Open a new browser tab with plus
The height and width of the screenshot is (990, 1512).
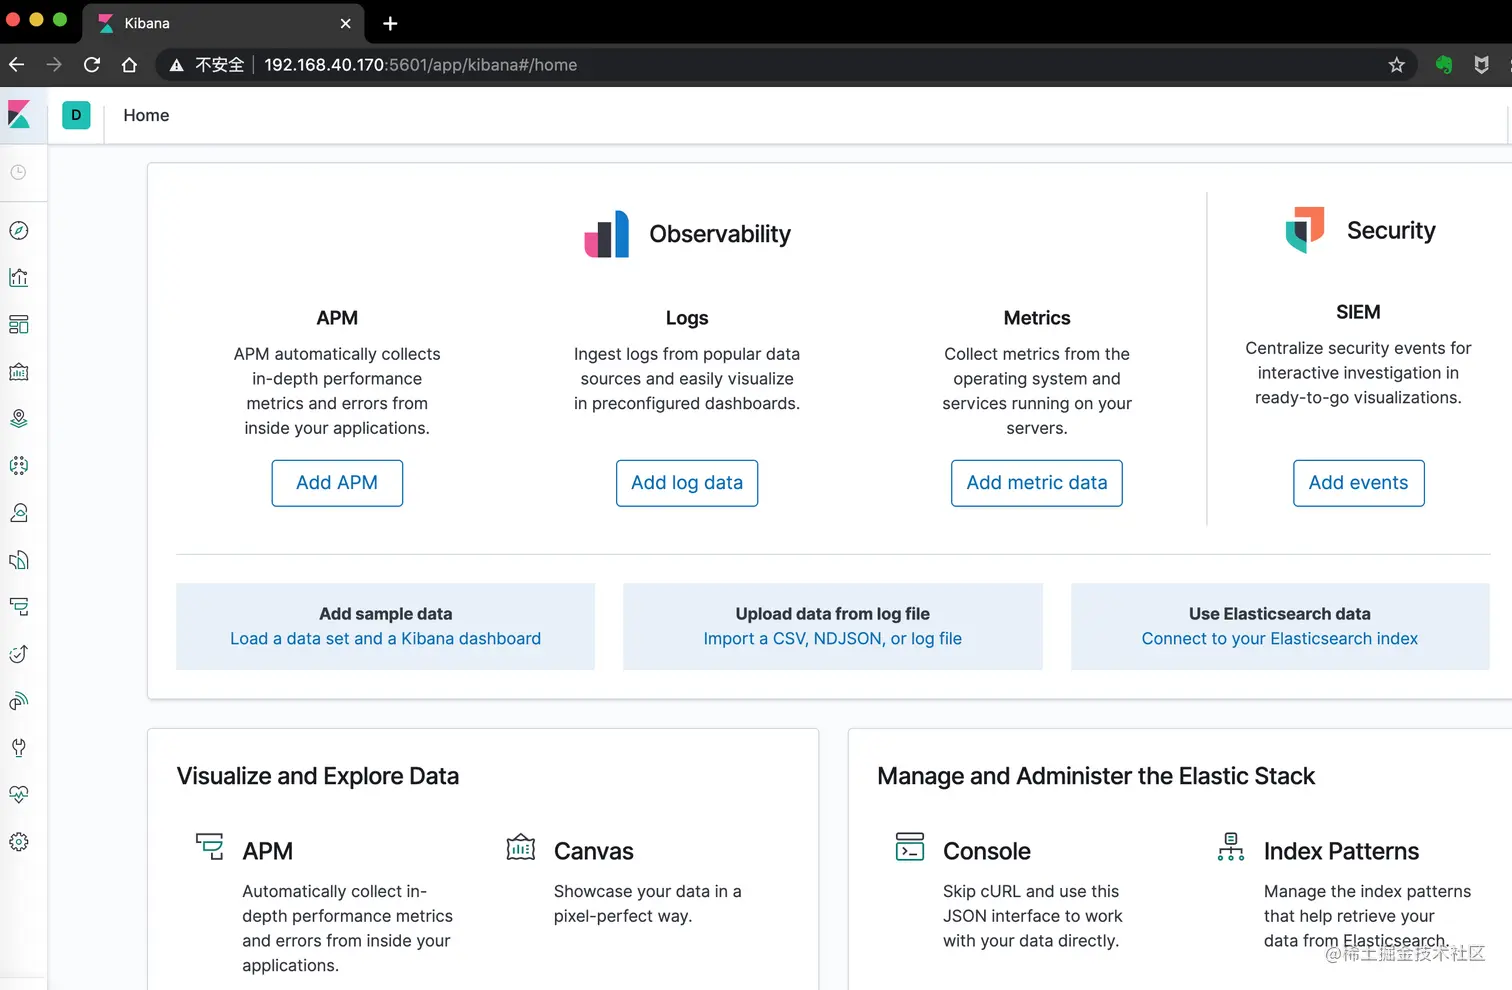tap(390, 23)
